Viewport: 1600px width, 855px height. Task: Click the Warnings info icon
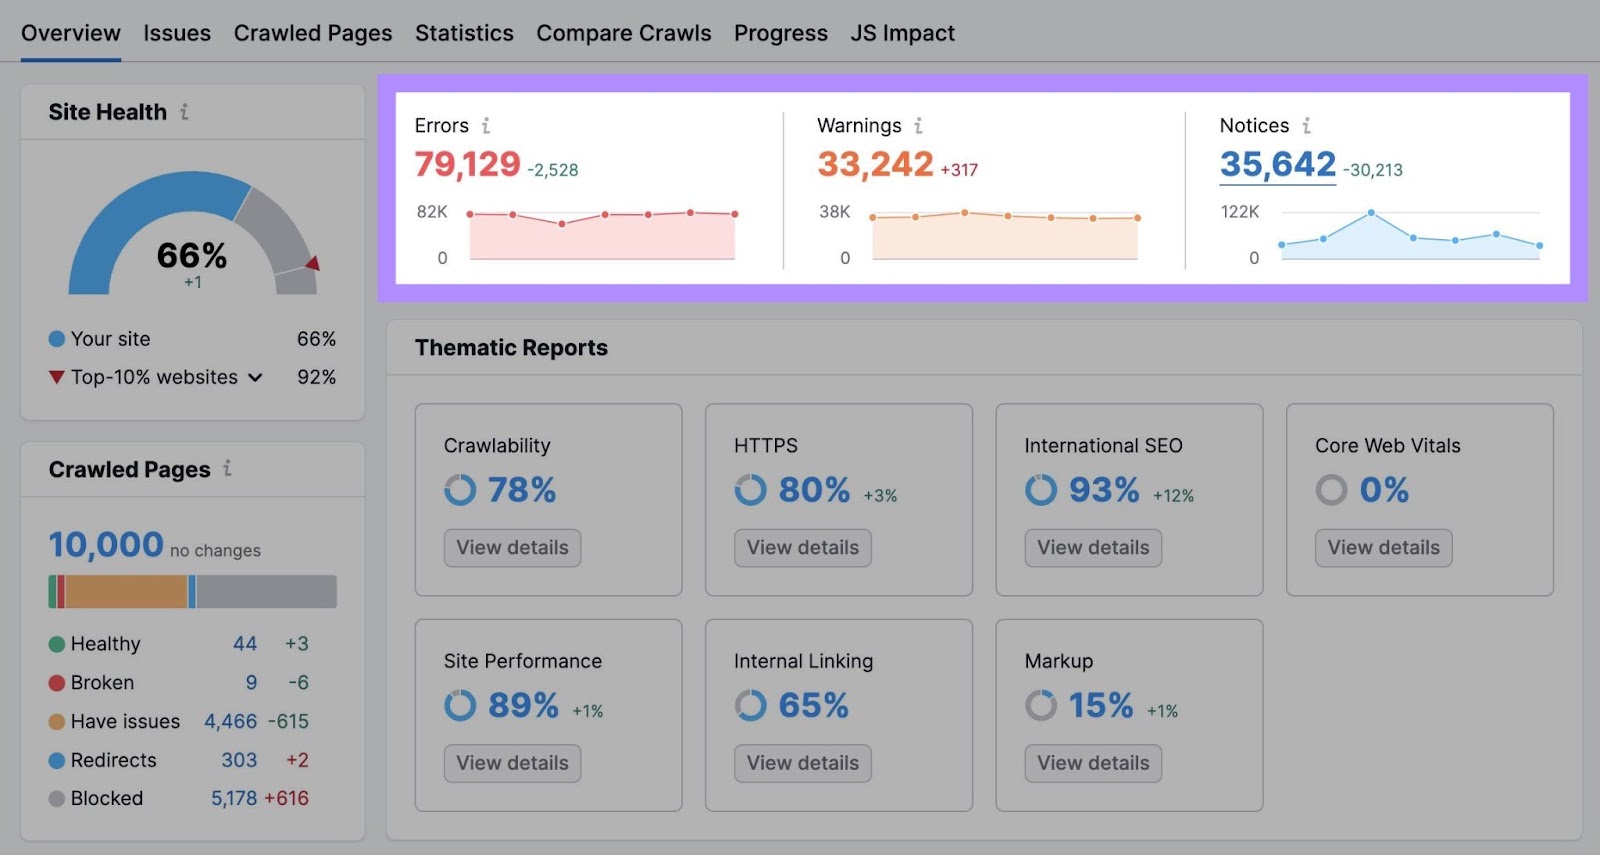click(x=918, y=126)
